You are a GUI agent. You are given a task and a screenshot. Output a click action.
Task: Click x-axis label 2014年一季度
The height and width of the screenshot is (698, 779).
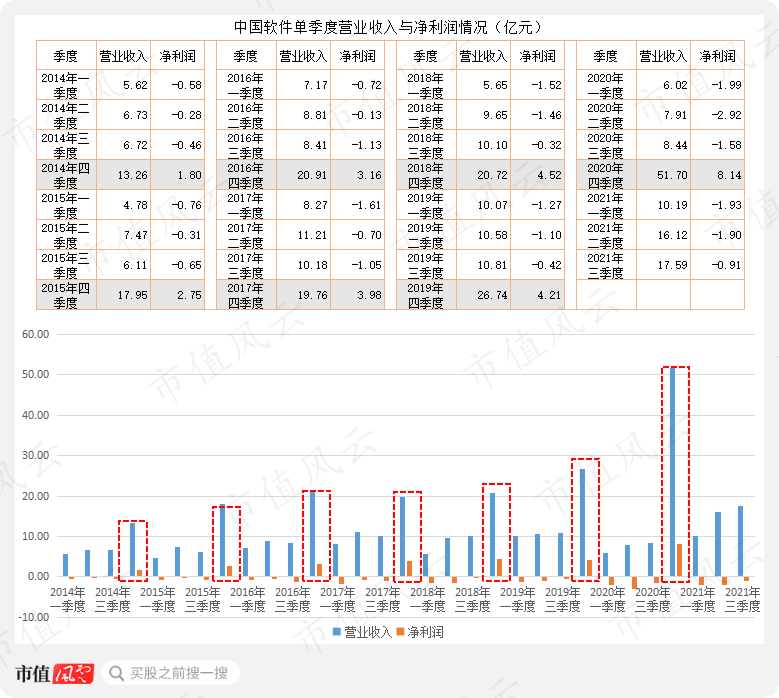point(68,599)
